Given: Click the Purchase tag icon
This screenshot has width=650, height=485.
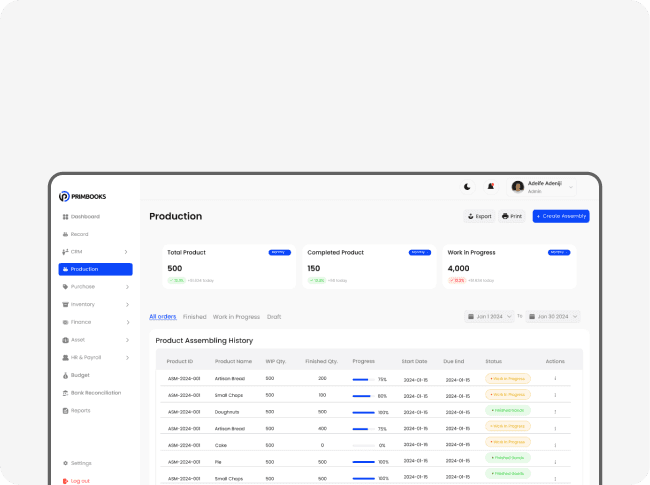Looking at the screenshot, I should pos(65,287).
